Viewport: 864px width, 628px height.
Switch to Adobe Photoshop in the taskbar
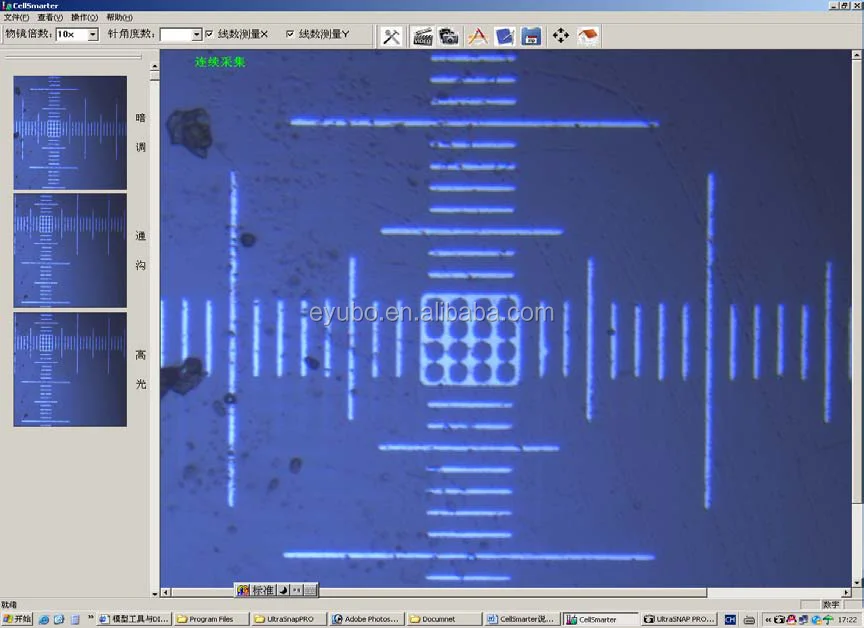(365, 620)
